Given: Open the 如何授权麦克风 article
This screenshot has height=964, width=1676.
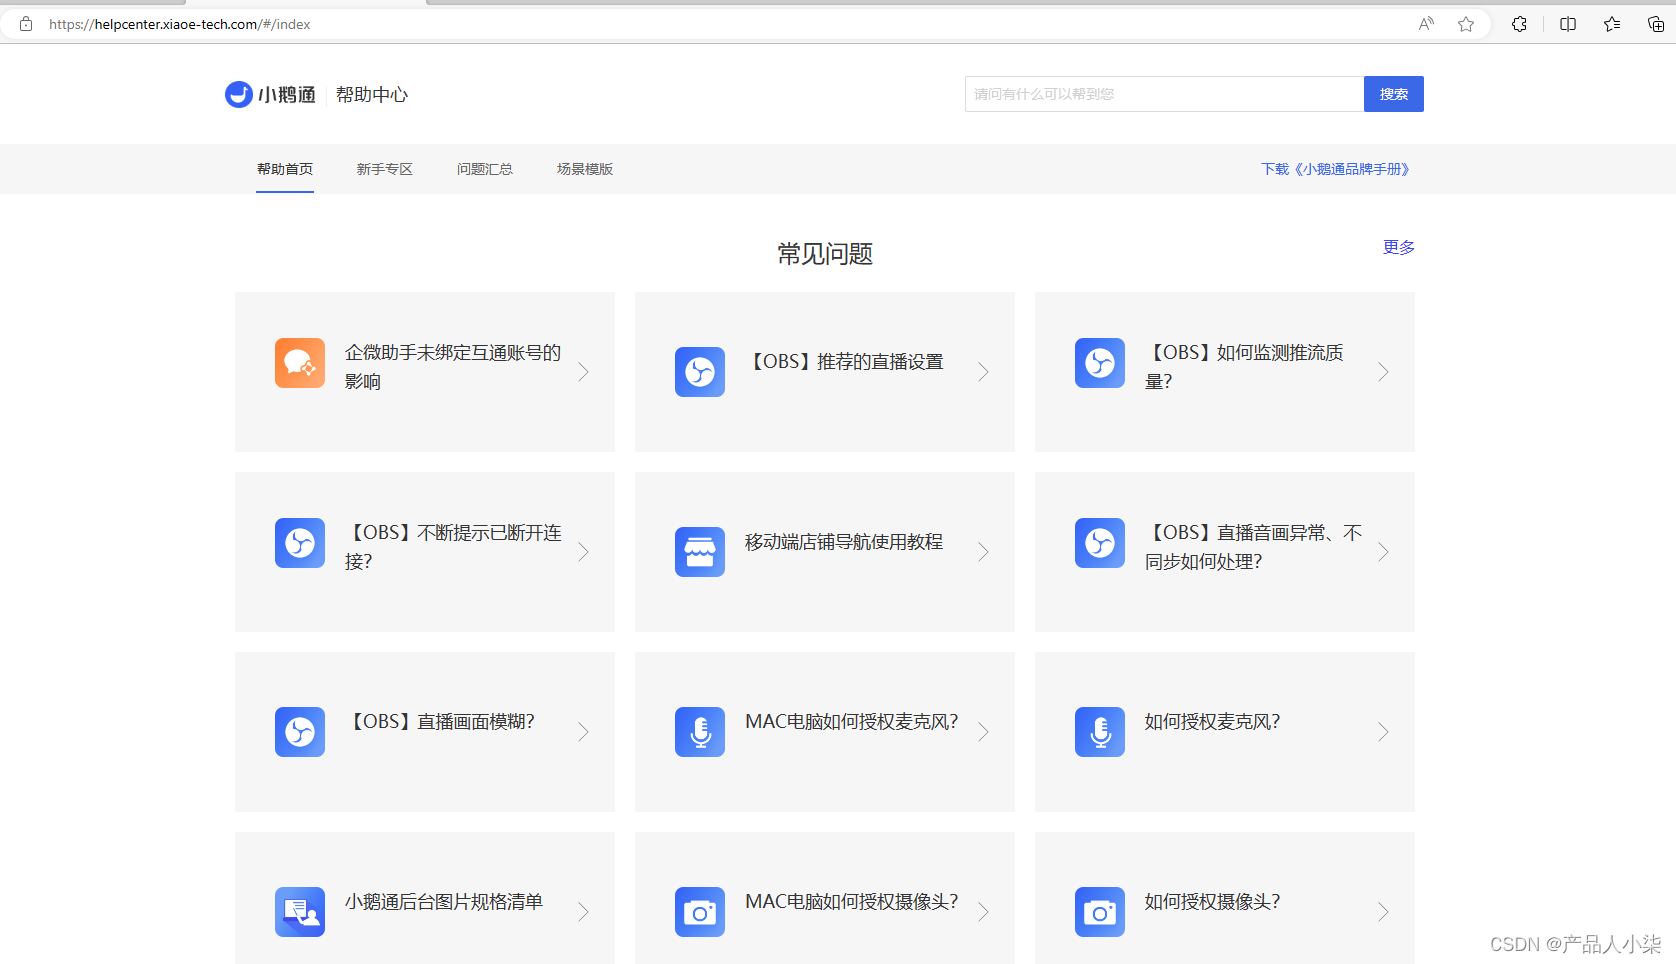Looking at the screenshot, I should tap(1213, 722).
